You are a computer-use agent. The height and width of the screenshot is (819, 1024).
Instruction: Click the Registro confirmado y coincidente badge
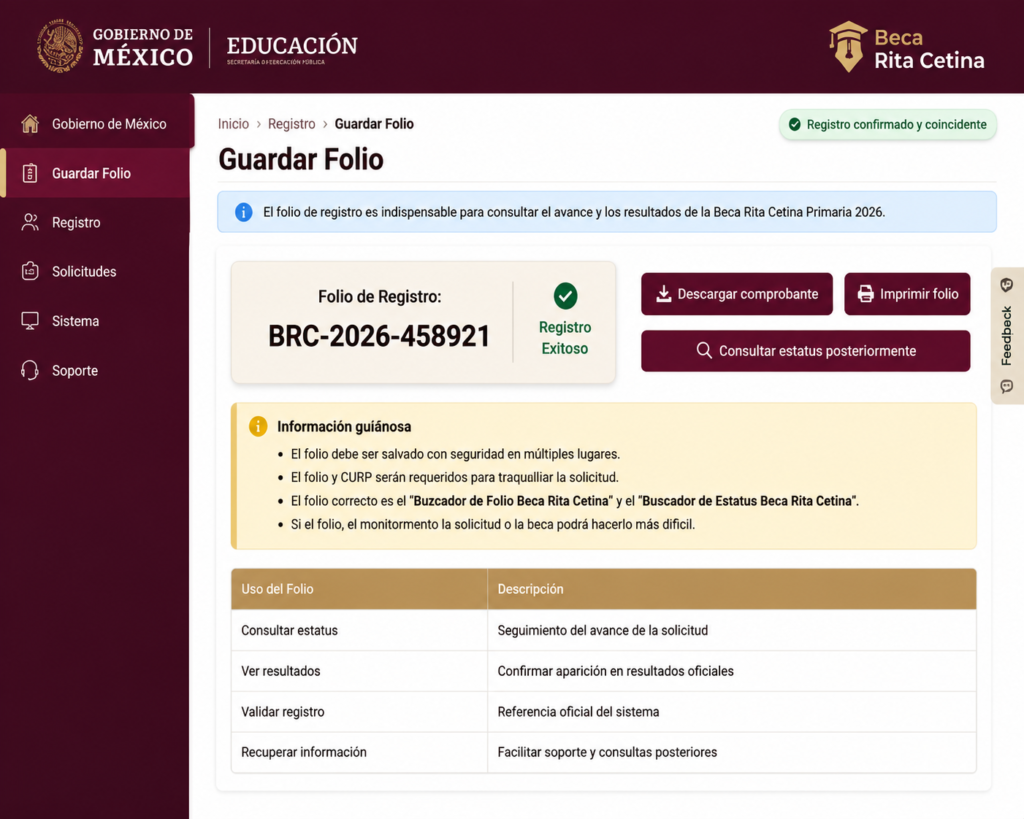(x=888, y=125)
